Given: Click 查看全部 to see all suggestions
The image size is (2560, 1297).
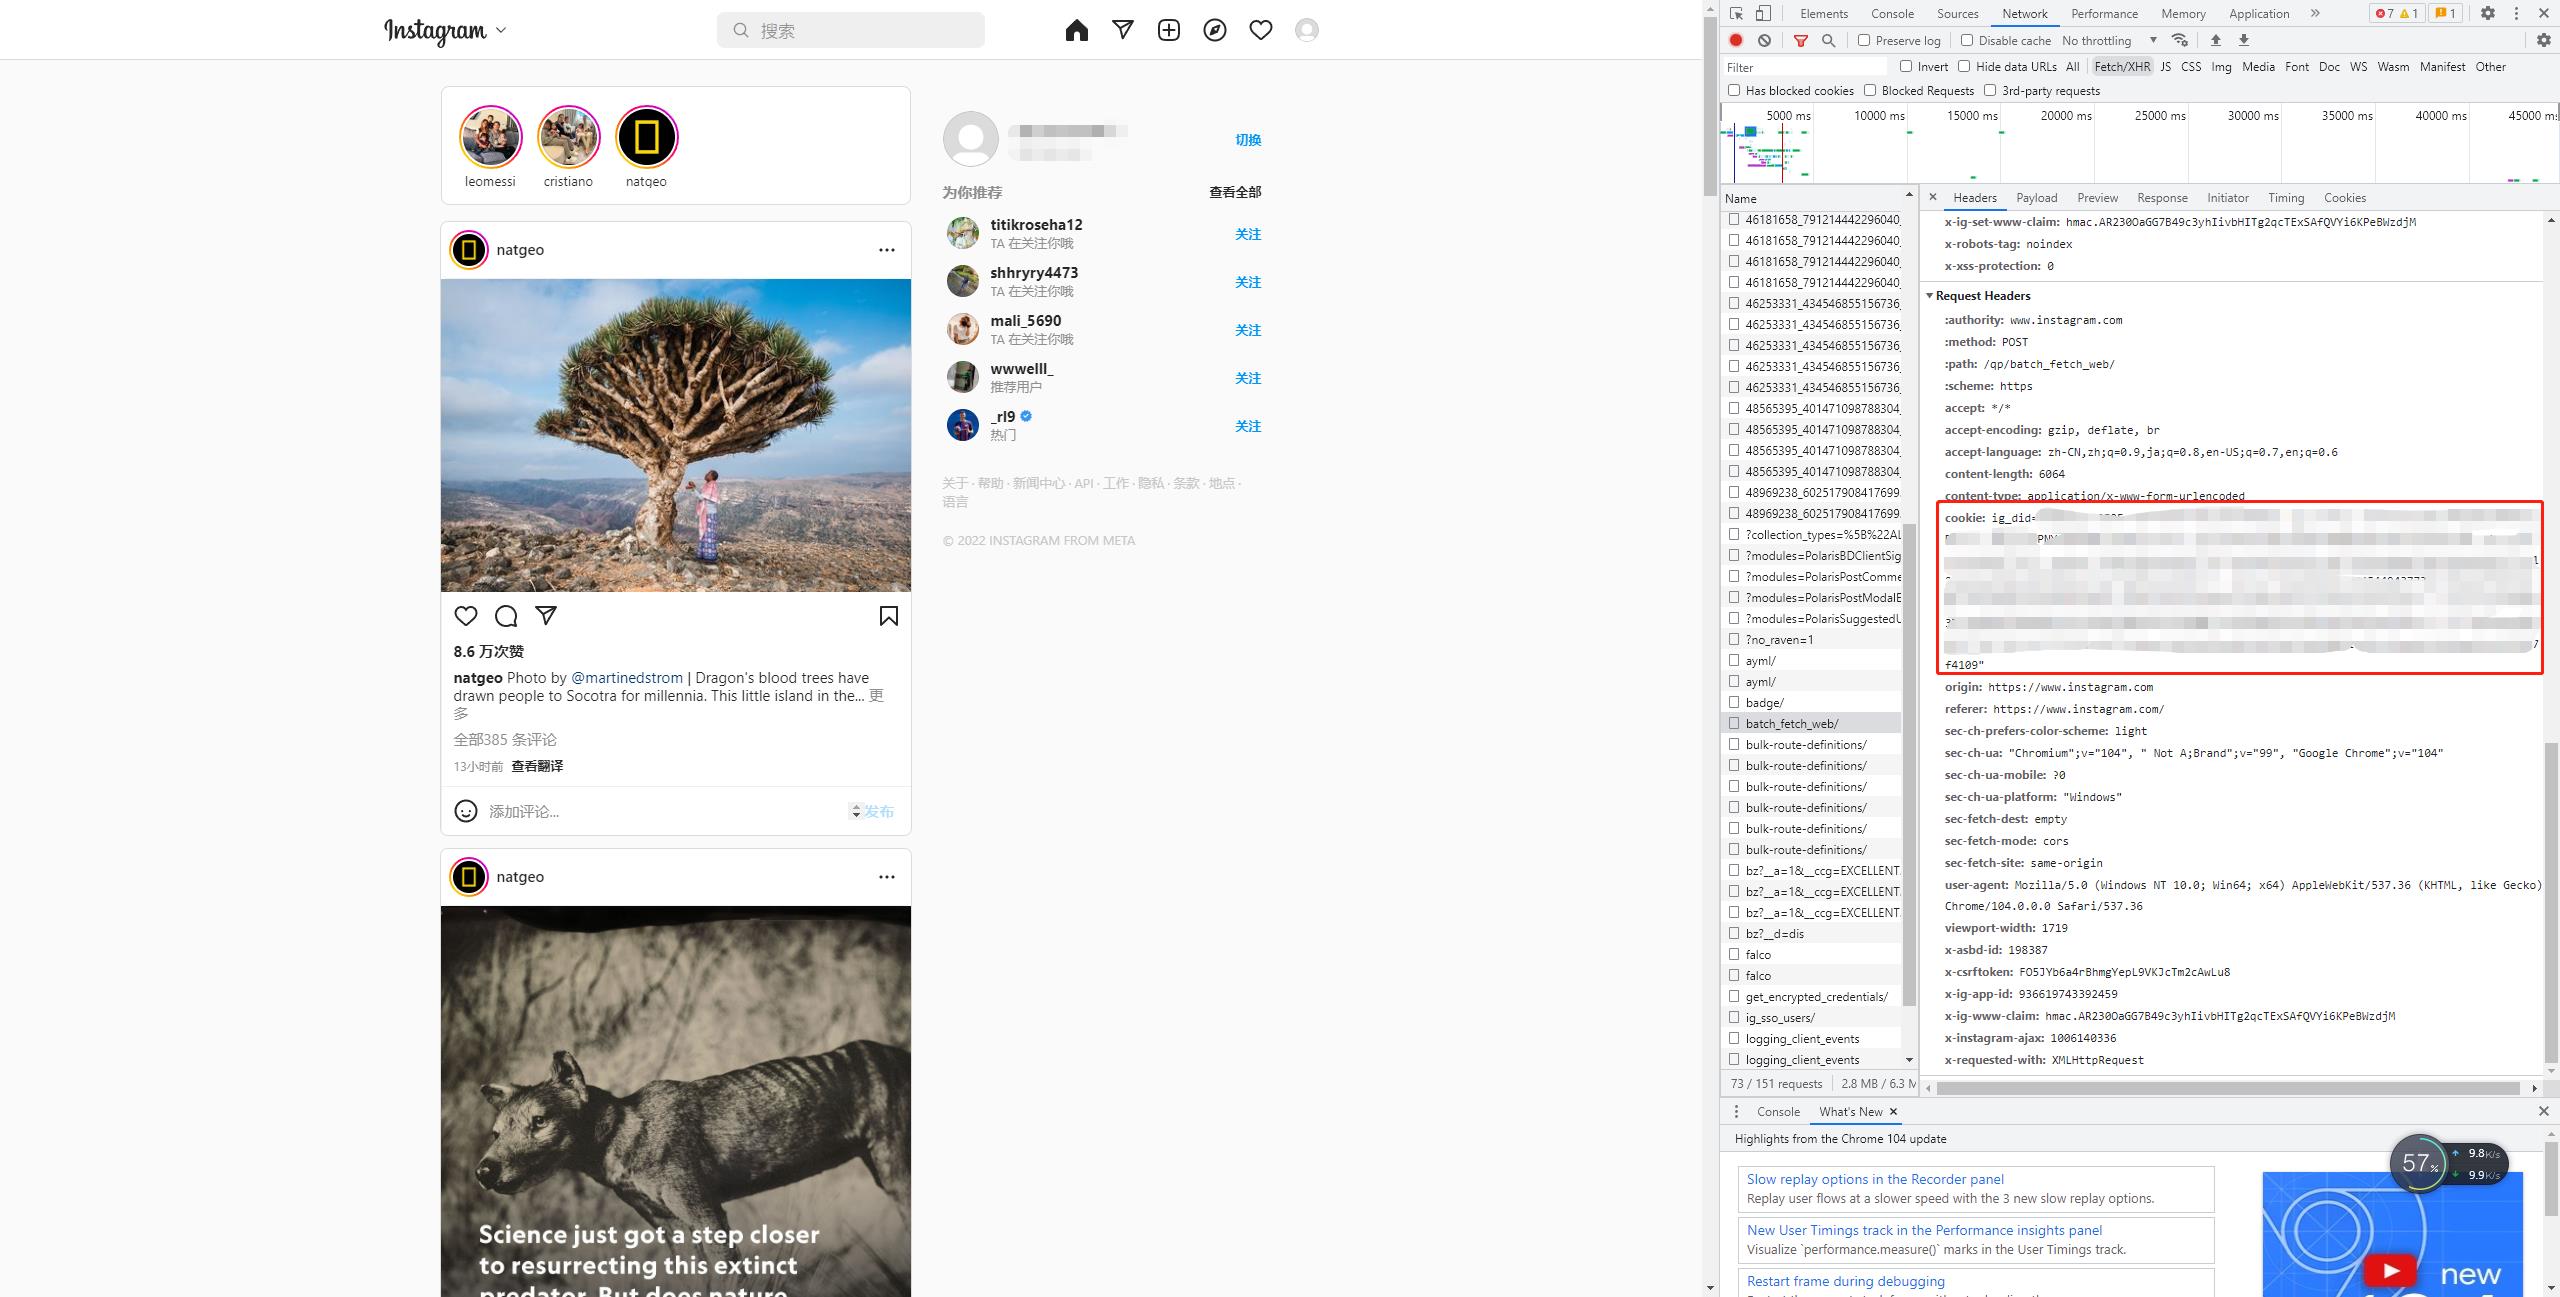Looking at the screenshot, I should point(1235,192).
